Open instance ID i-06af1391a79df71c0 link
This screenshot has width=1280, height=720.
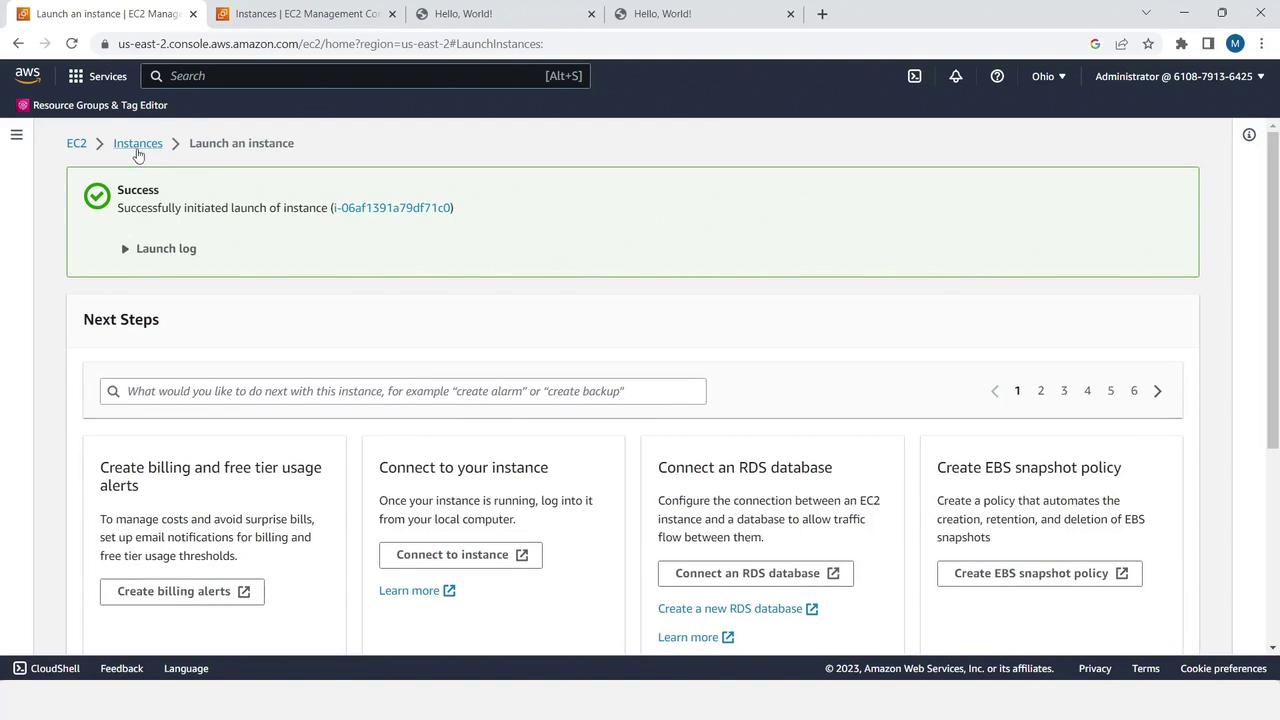coord(392,208)
